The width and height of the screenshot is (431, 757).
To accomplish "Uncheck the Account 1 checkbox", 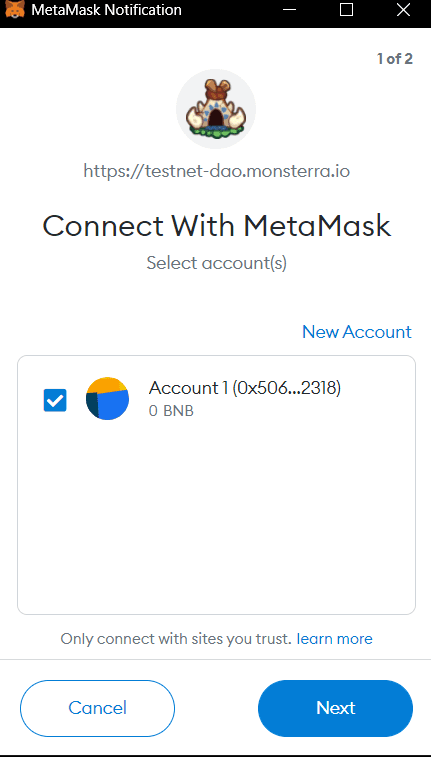I will 55,400.
